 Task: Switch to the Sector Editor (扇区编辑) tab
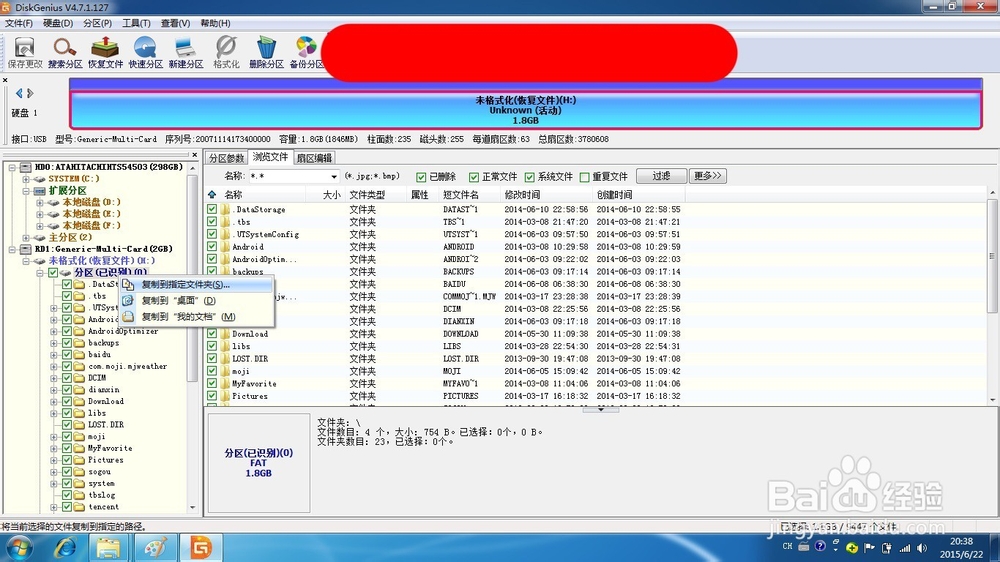(x=314, y=158)
